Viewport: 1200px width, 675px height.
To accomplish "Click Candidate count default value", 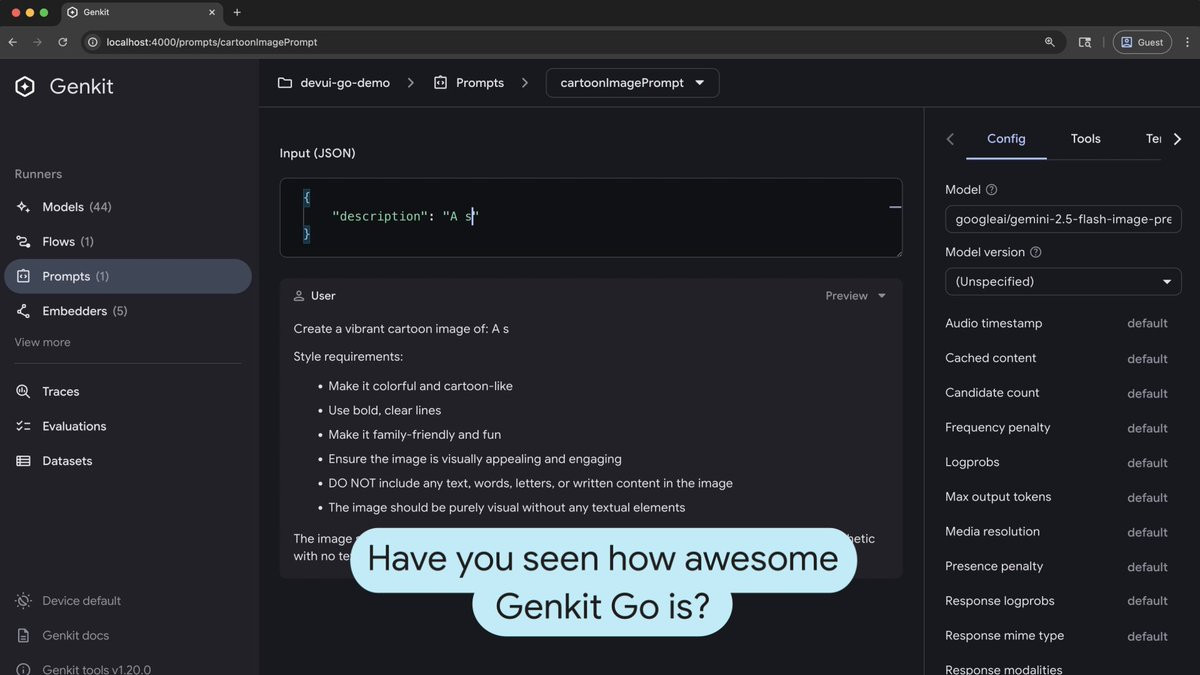I will (1147, 394).
